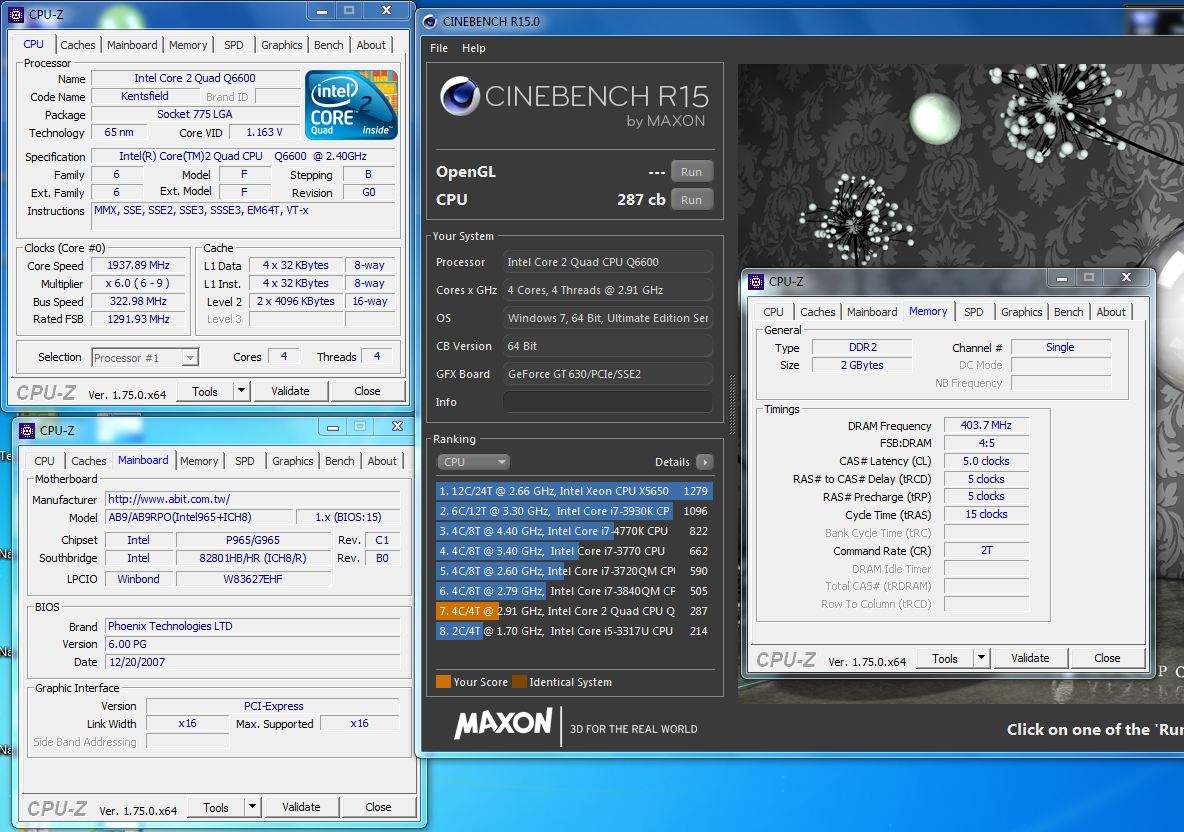Image resolution: width=1184 pixels, height=832 pixels.
Task: Run the CPU benchmark
Action: pos(691,199)
